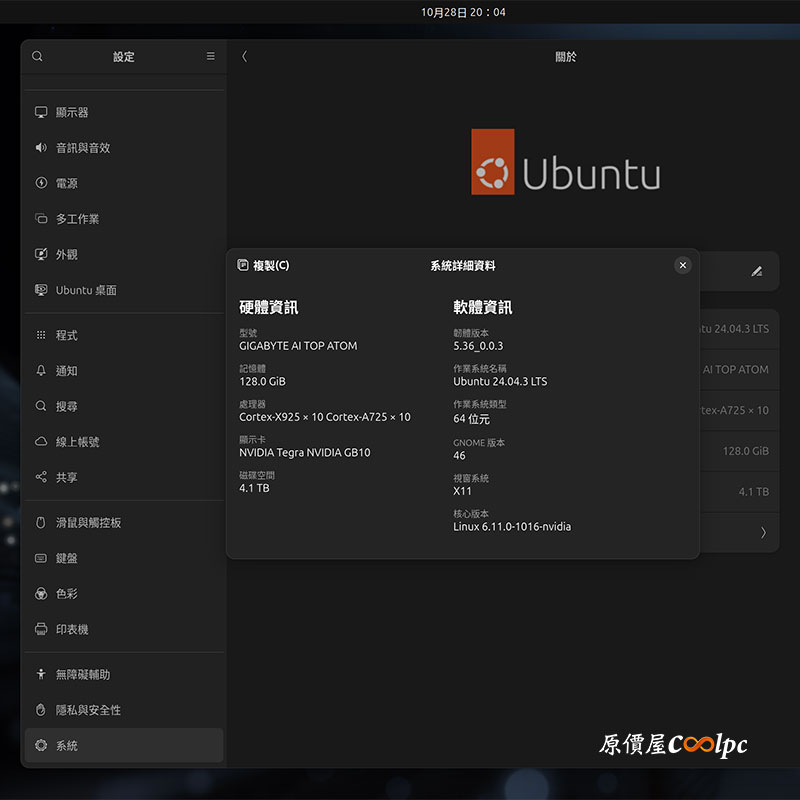Click the 共享 share icon
Screen dimensions: 800x800
tap(41, 478)
